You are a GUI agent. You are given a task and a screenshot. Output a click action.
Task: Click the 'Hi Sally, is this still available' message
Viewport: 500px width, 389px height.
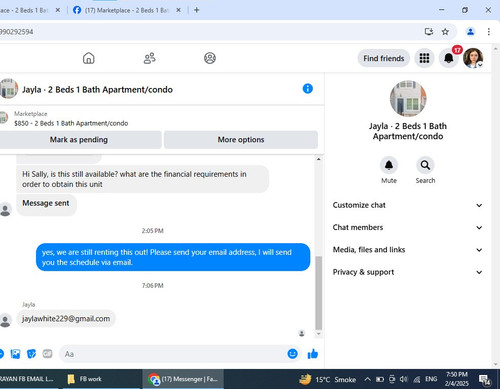[x=142, y=179]
